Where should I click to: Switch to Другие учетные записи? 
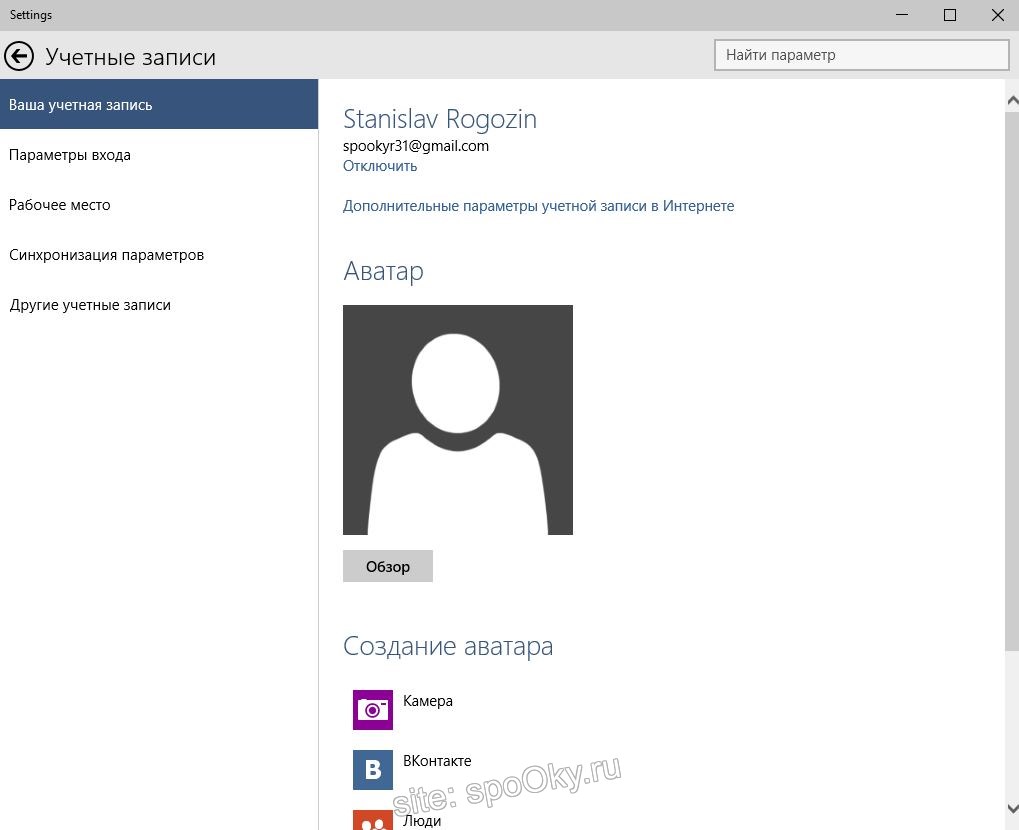pos(90,305)
